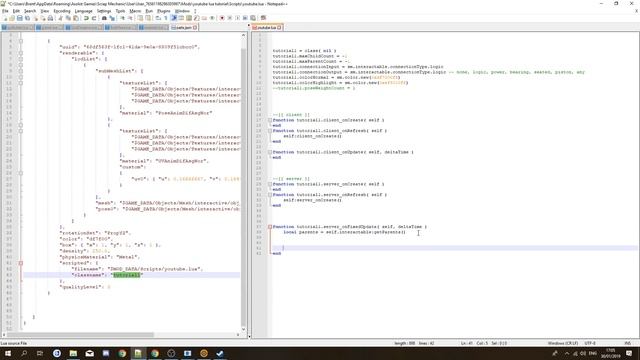Click Windows (CR LF) in status bar
The width and height of the screenshot is (640, 360).
coord(562,343)
